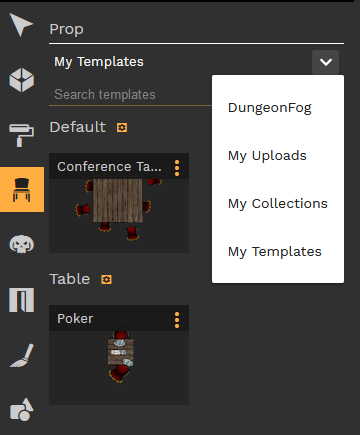The width and height of the screenshot is (360, 435).
Task: Pick My Collections option
Action: tap(278, 204)
